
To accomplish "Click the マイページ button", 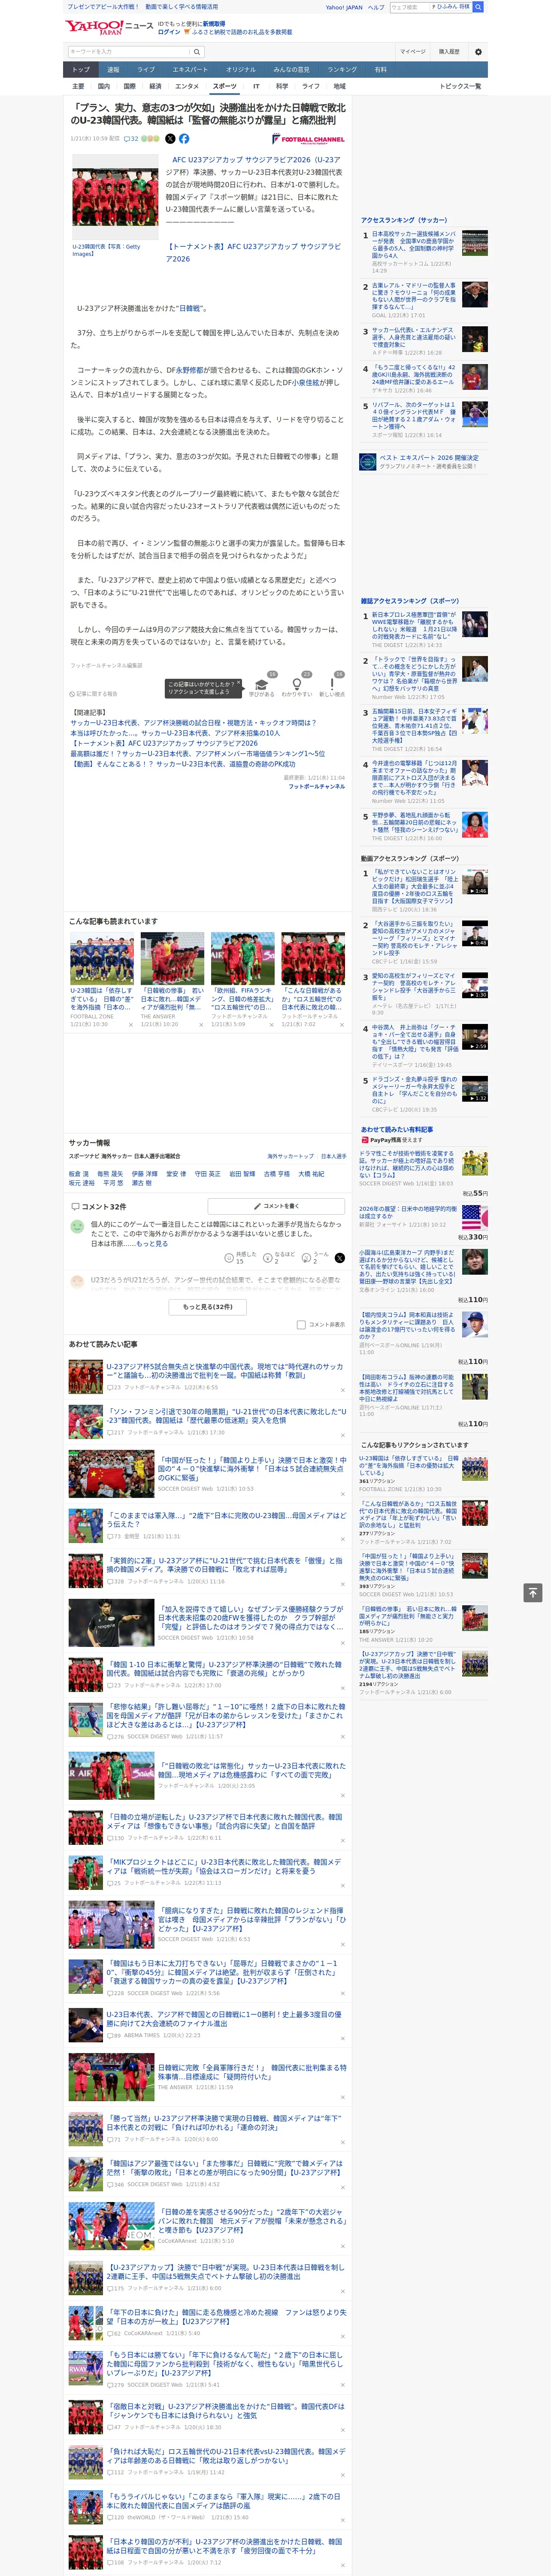I will click(x=413, y=51).
